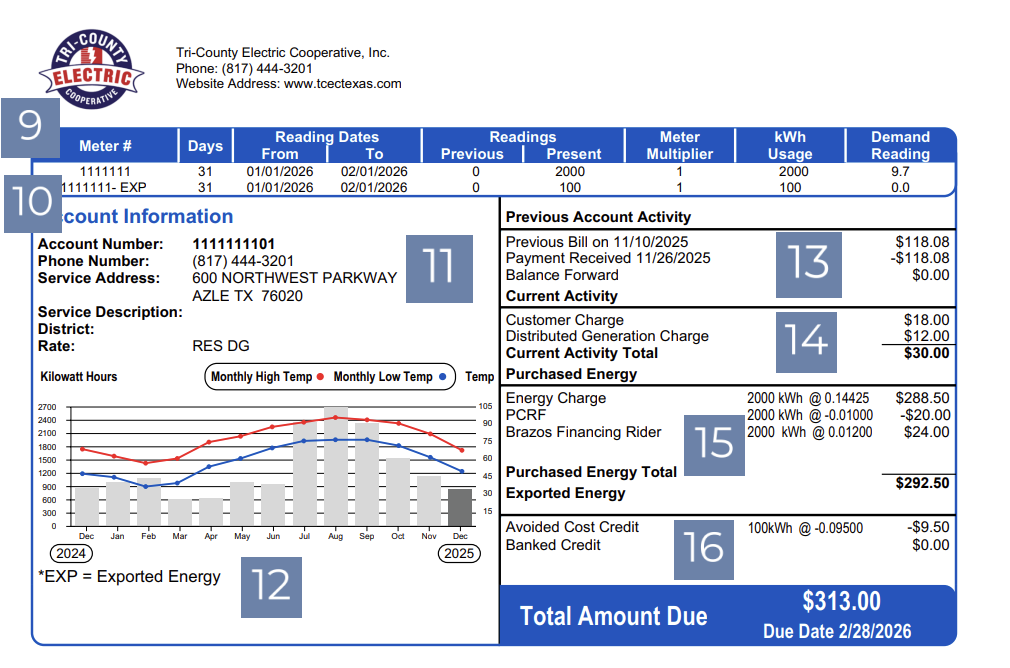Screen dimensions: 1010x668
Task: Click marker 13 in Previous Account Activity
Action: [x=808, y=265]
